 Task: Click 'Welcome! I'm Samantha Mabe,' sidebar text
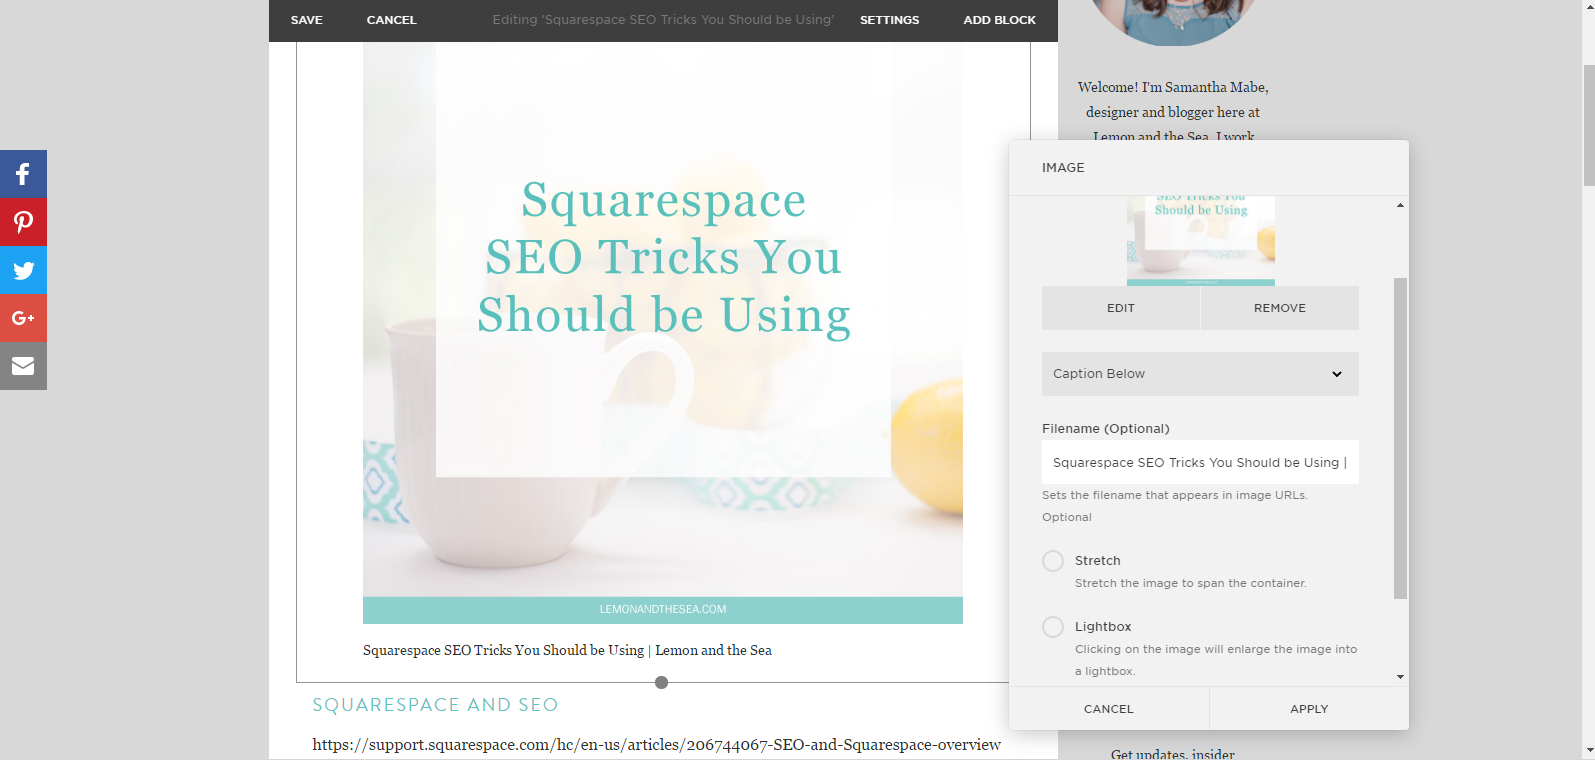pyautogui.click(x=1173, y=88)
